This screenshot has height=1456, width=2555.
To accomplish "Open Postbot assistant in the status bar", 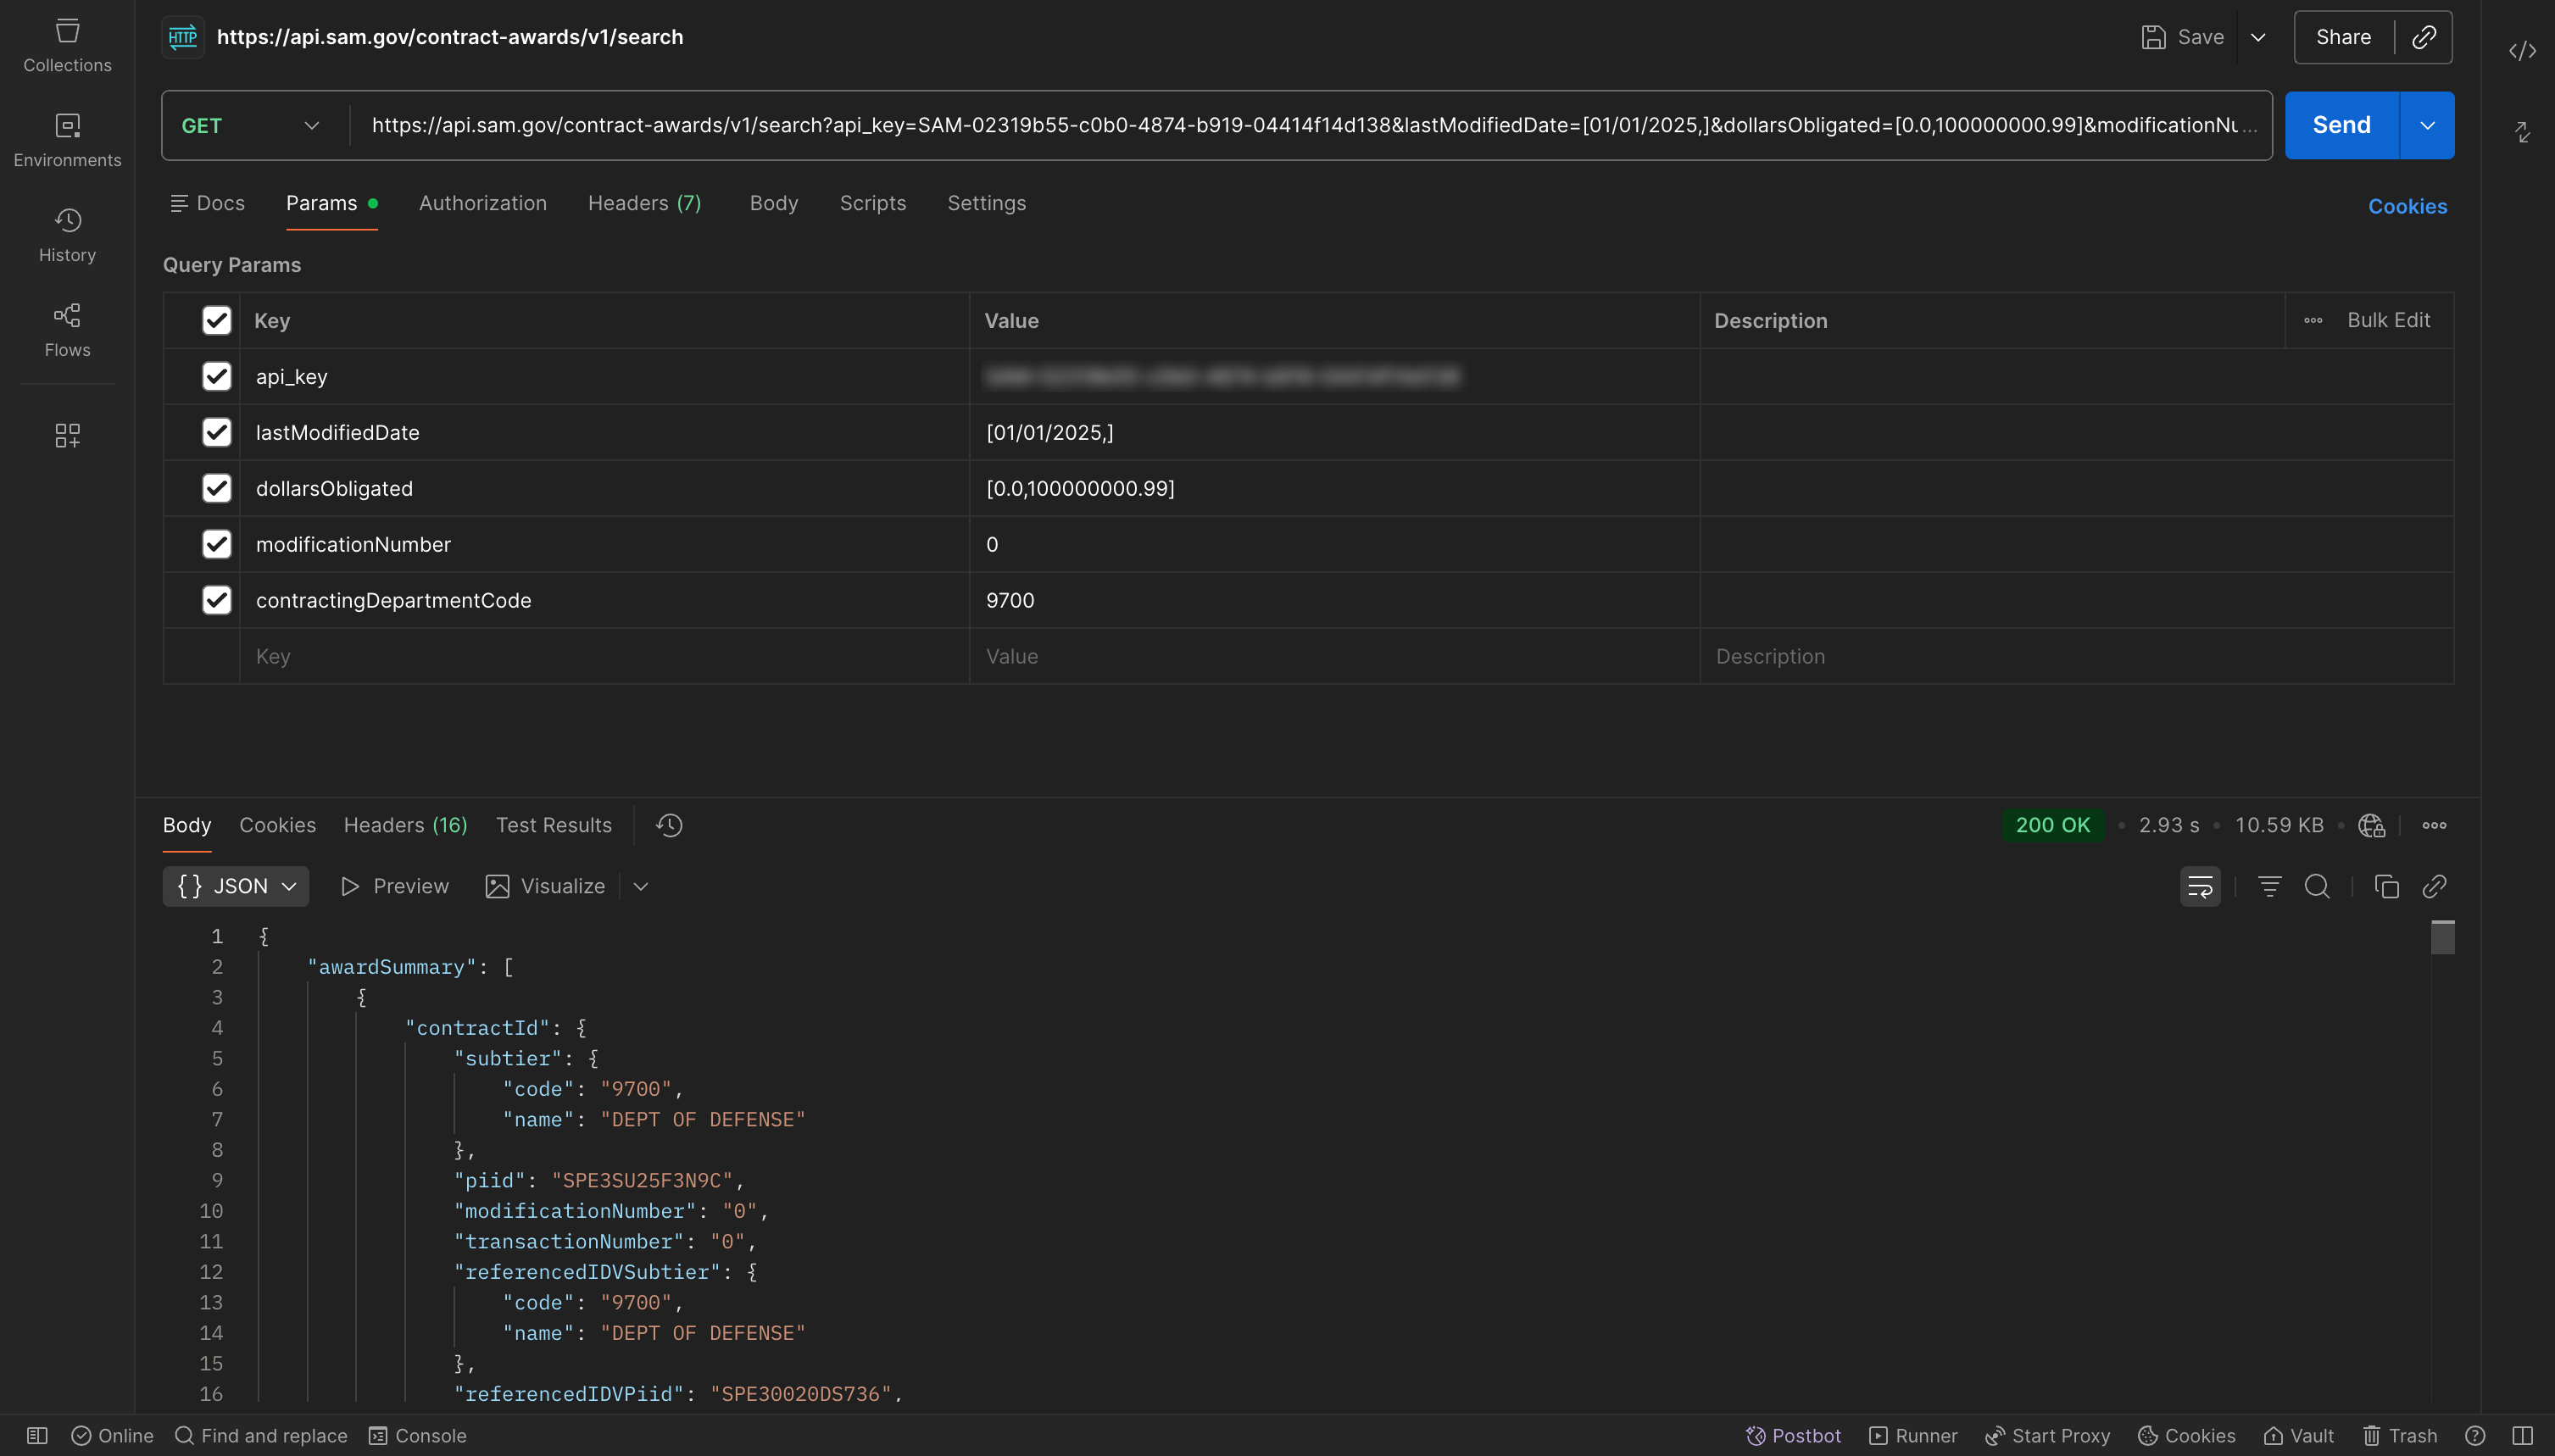I will tap(1792, 1436).
